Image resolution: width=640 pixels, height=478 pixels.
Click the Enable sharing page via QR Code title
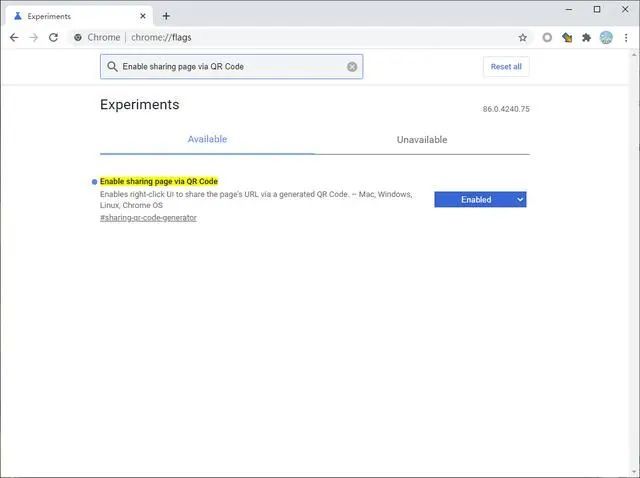click(x=159, y=181)
